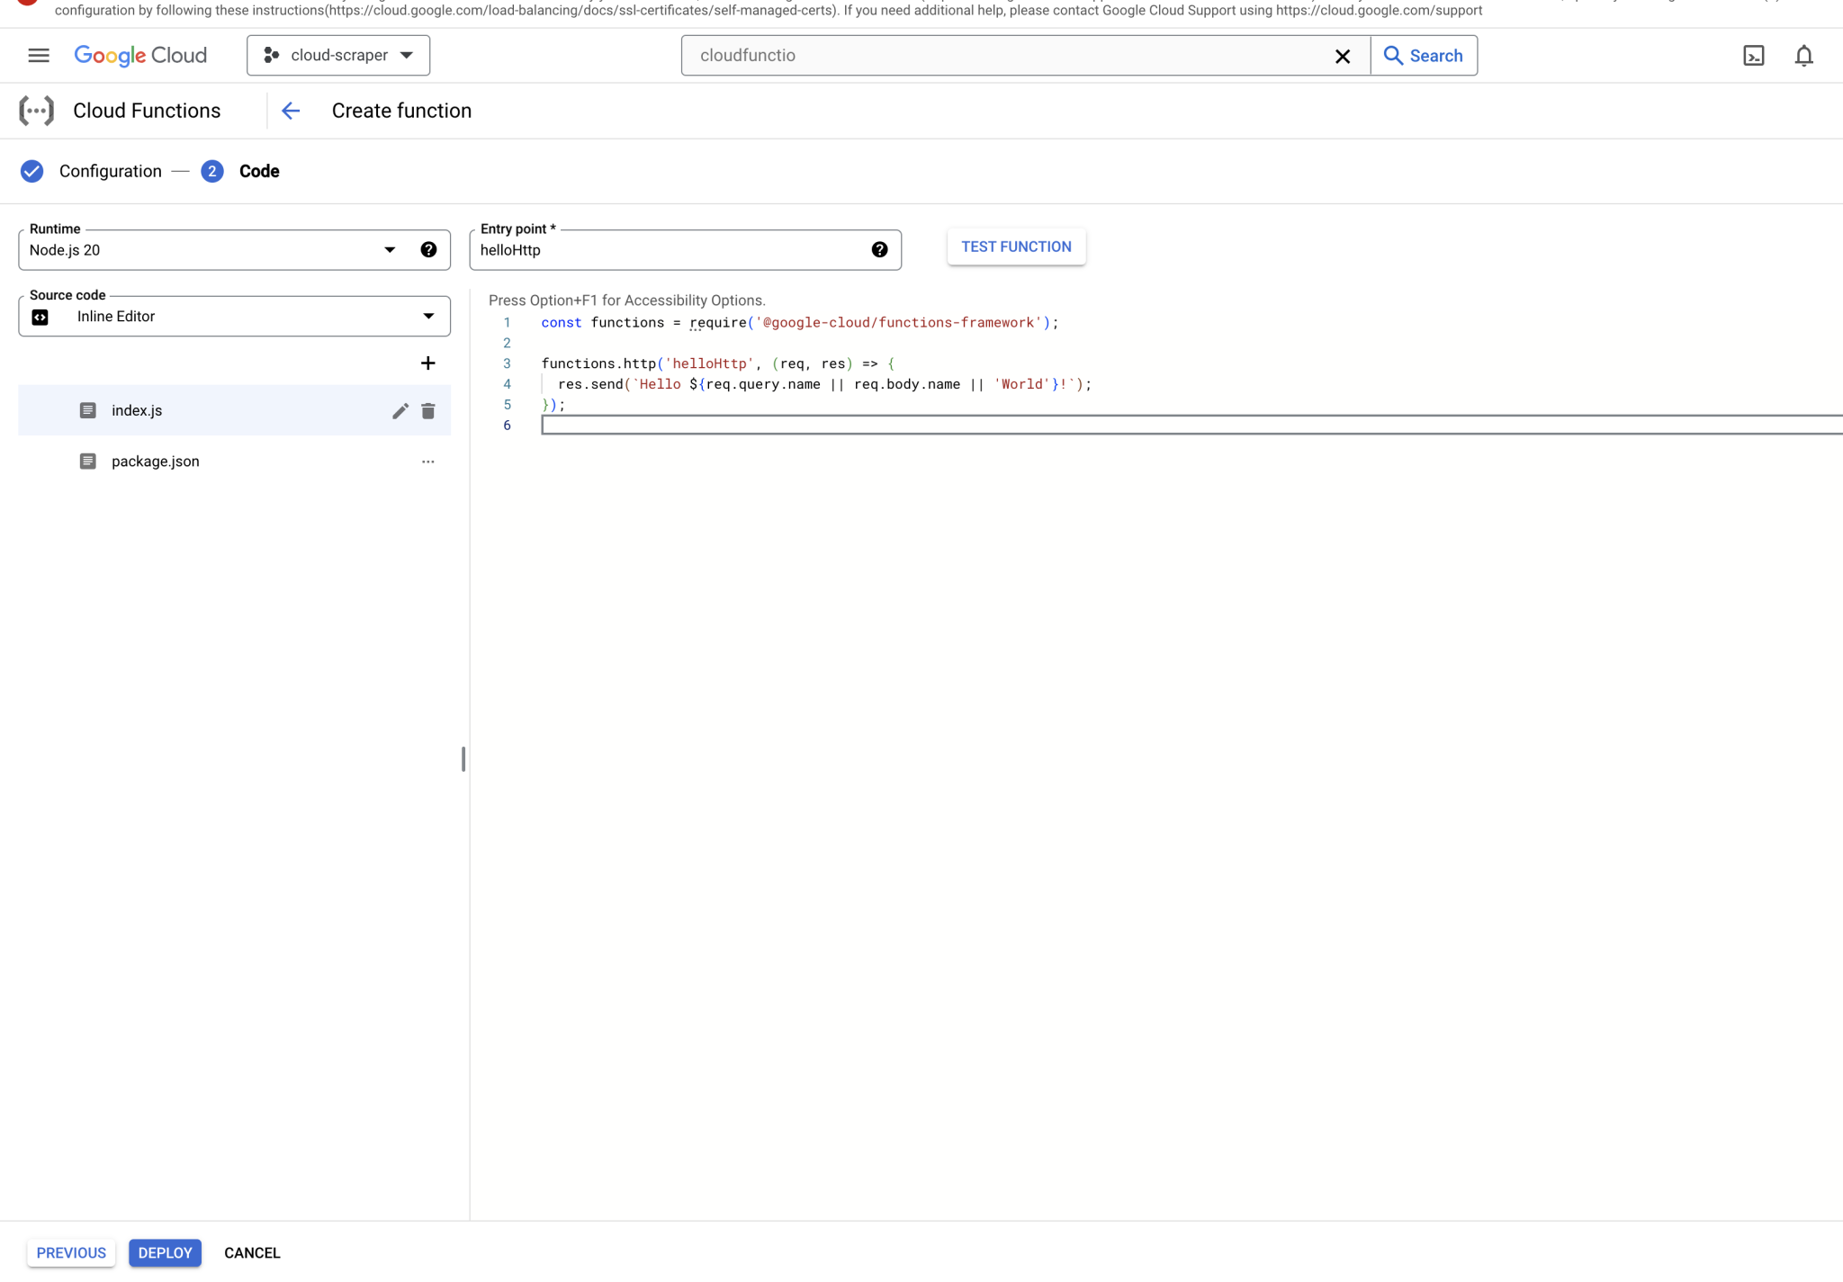This screenshot has height=1282, width=1843.
Task: Select package.json in the file list
Action: (x=234, y=462)
